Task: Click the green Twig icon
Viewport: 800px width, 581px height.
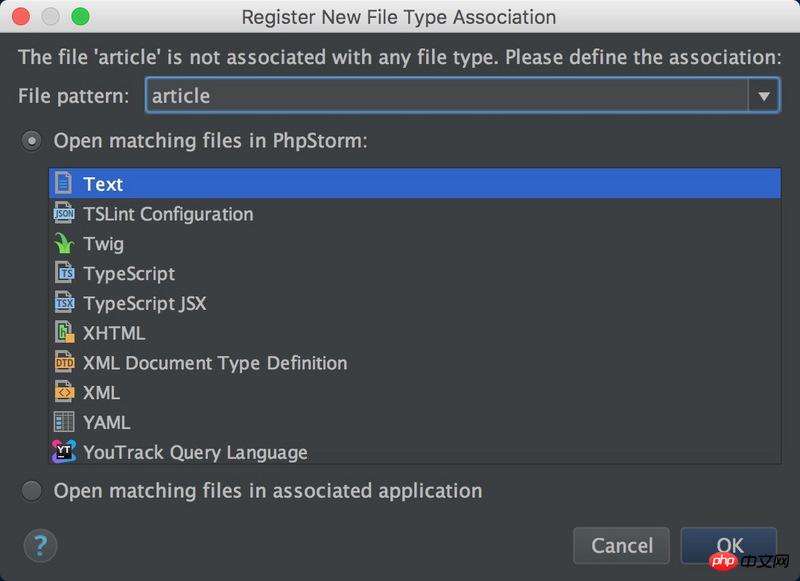Action: (x=64, y=244)
